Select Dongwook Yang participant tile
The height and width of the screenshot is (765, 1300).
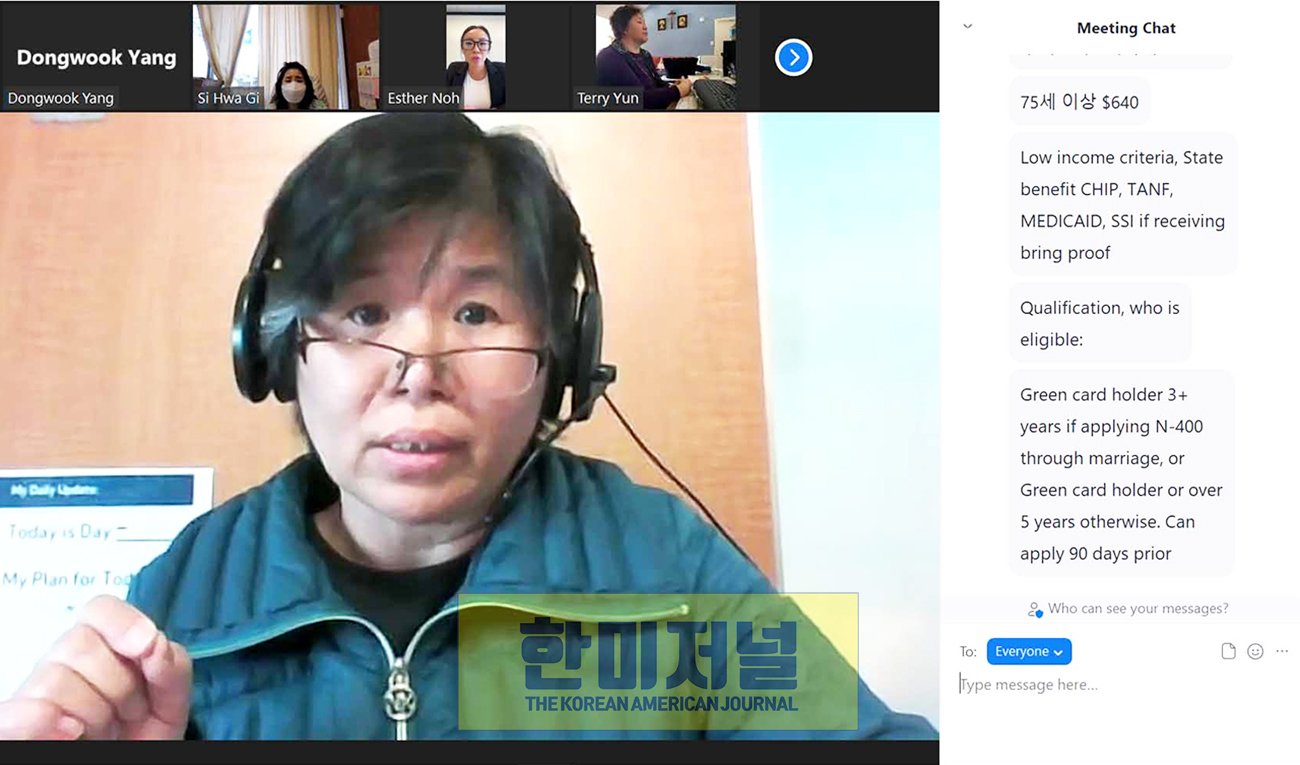click(x=95, y=57)
